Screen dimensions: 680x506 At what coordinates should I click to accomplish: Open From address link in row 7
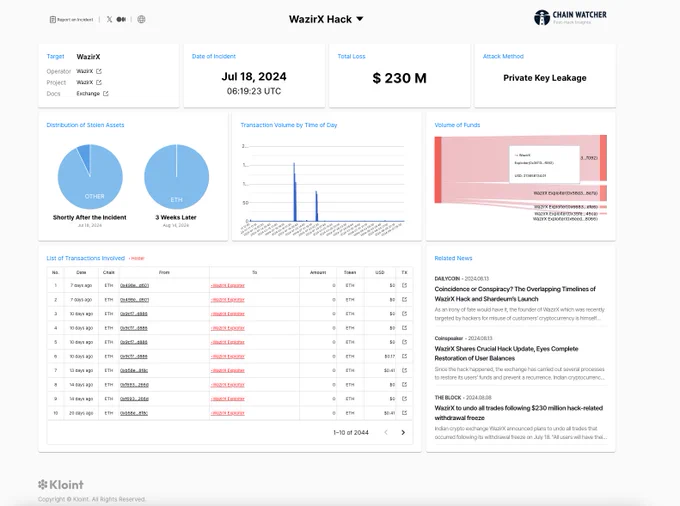click(134, 370)
